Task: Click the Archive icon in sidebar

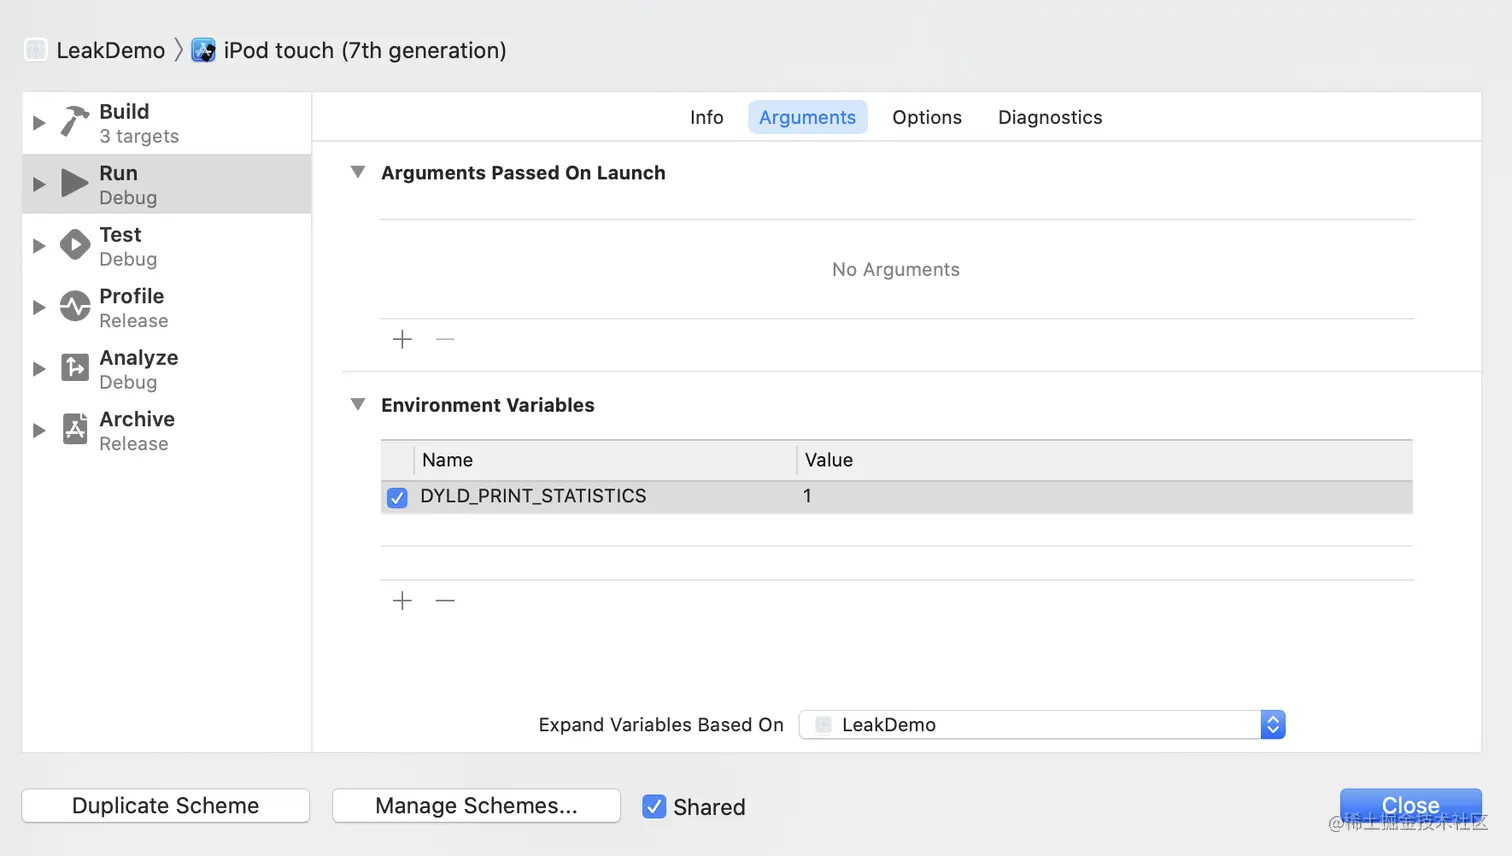Action: pos(75,429)
